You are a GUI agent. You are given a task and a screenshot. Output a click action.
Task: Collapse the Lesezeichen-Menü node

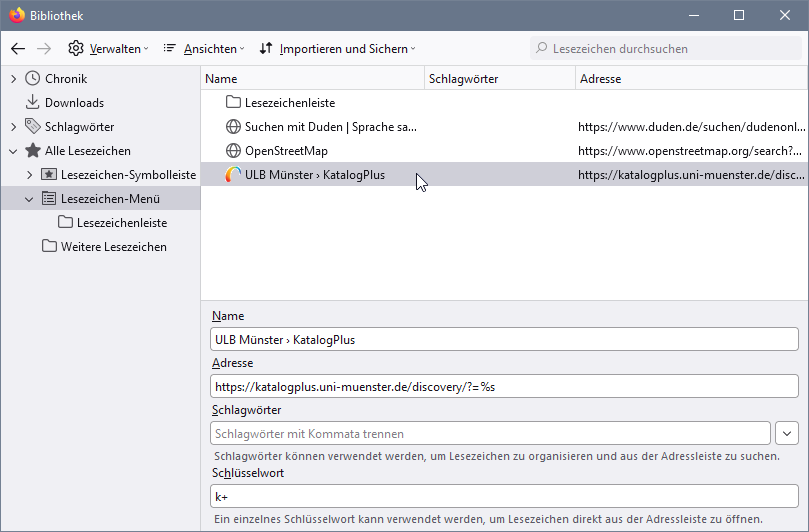(29, 199)
